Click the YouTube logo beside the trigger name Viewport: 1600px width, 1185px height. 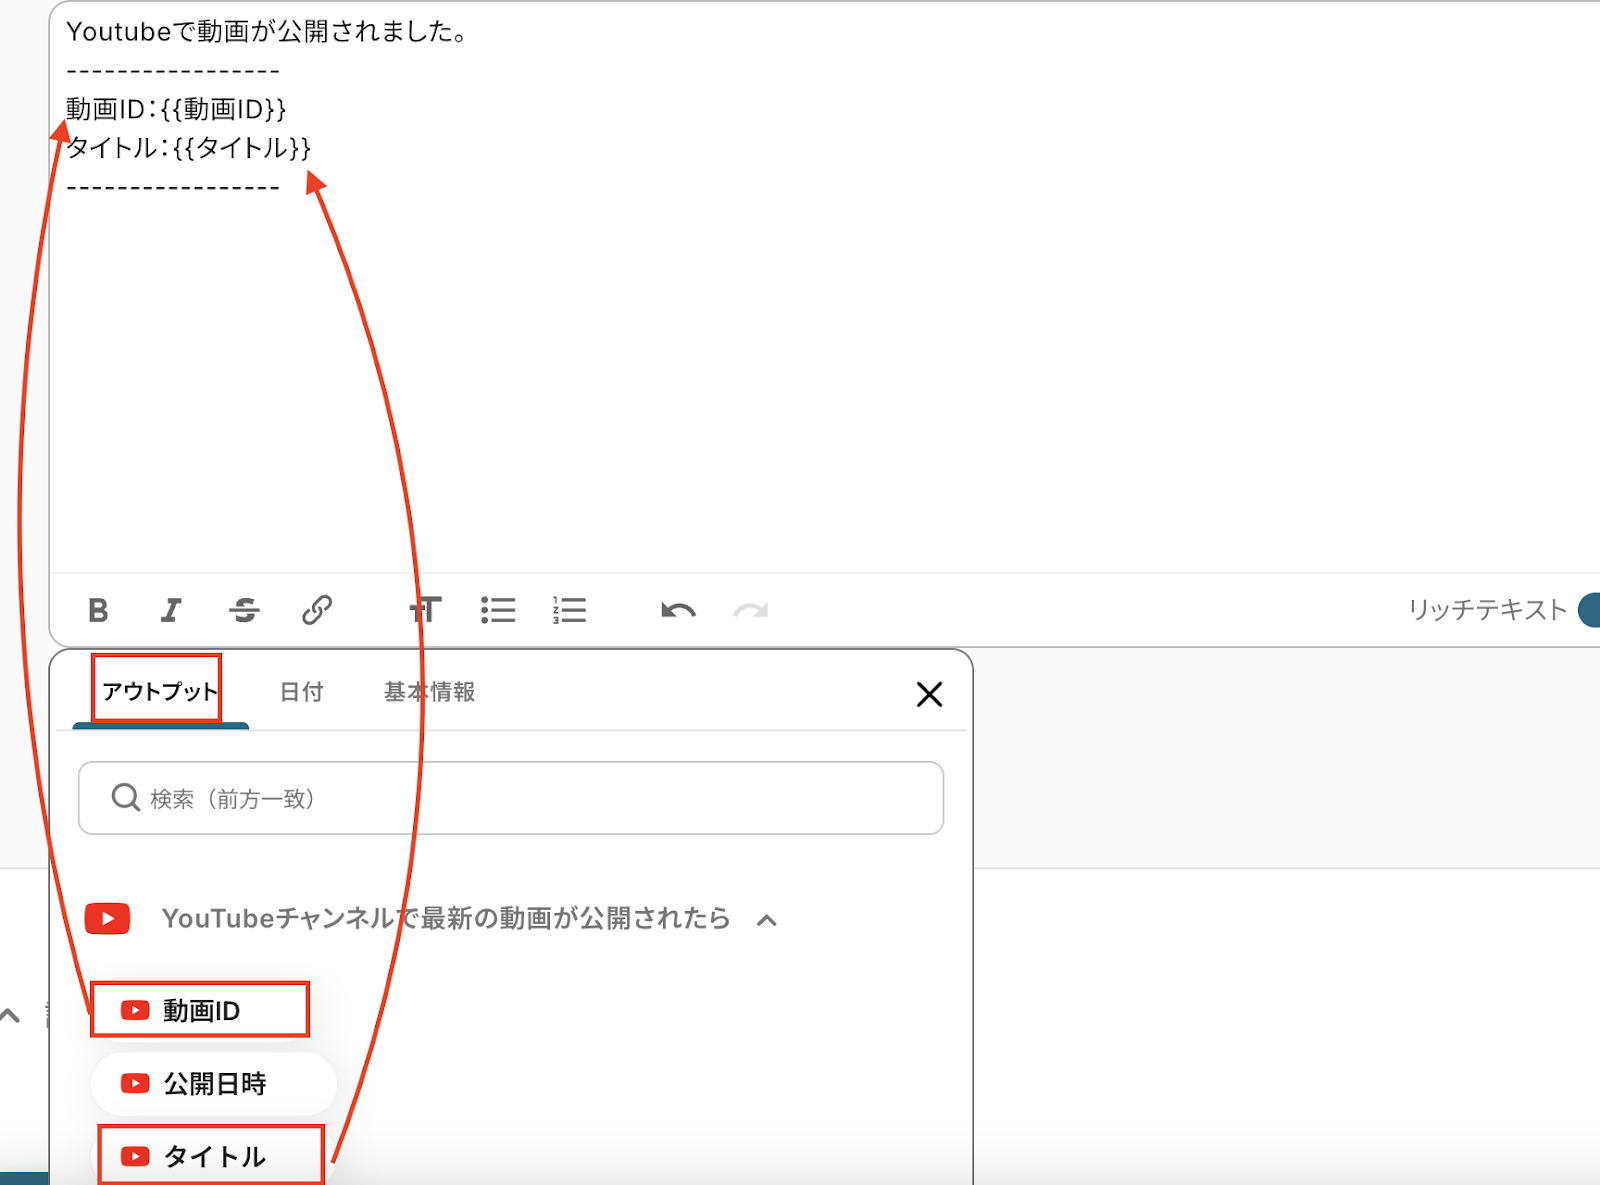click(107, 918)
